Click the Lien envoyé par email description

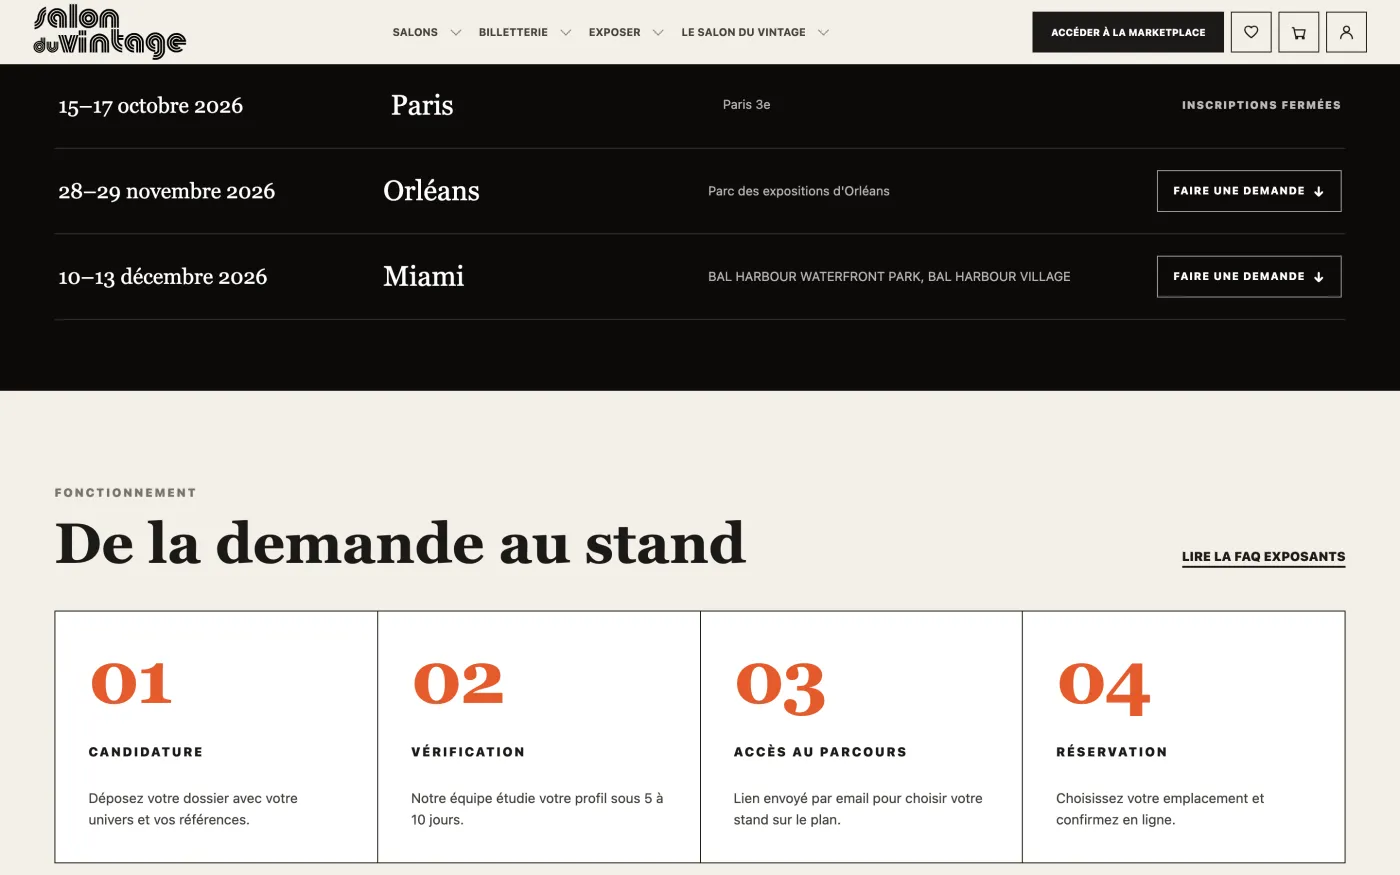pos(858,809)
